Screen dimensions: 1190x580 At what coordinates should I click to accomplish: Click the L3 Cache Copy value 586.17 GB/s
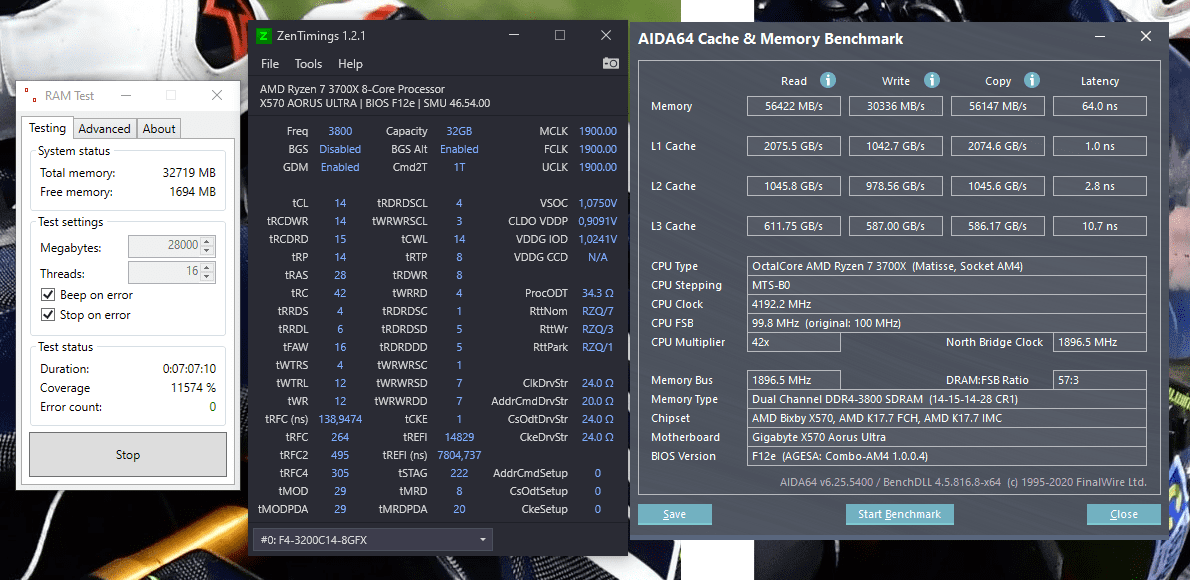997,226
